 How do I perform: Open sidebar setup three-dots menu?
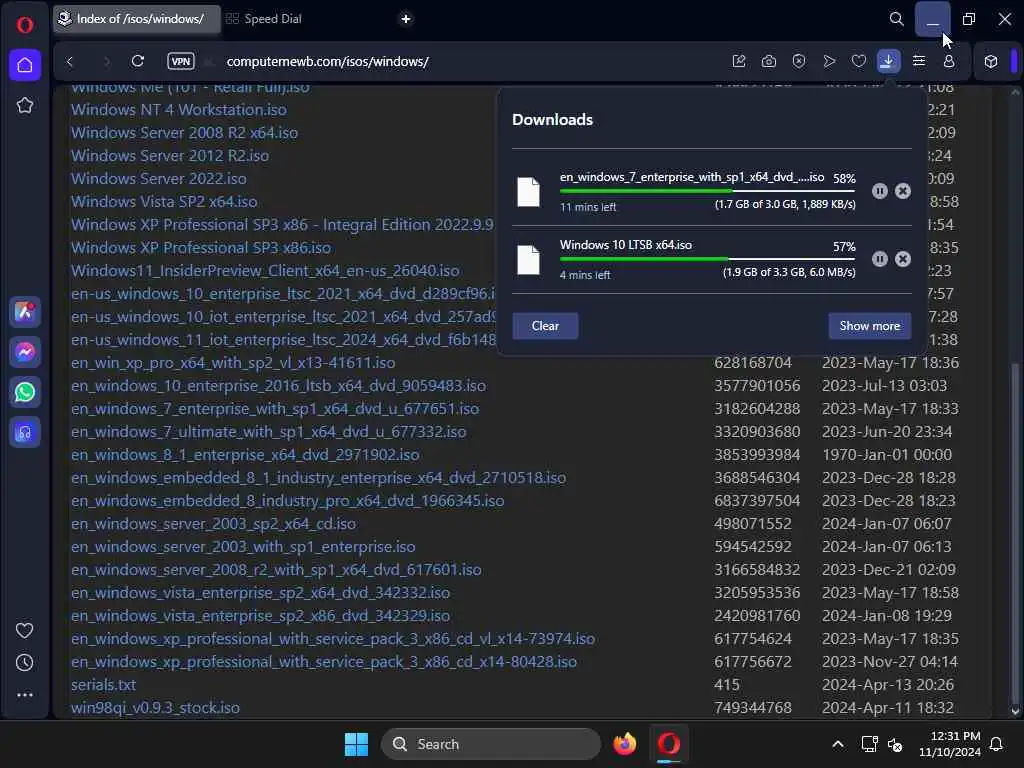25,695
